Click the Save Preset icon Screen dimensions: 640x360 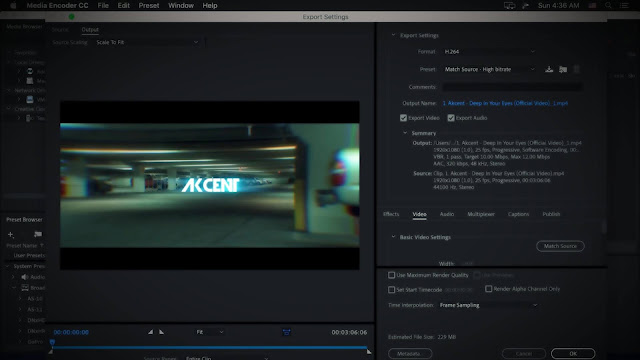549,69
